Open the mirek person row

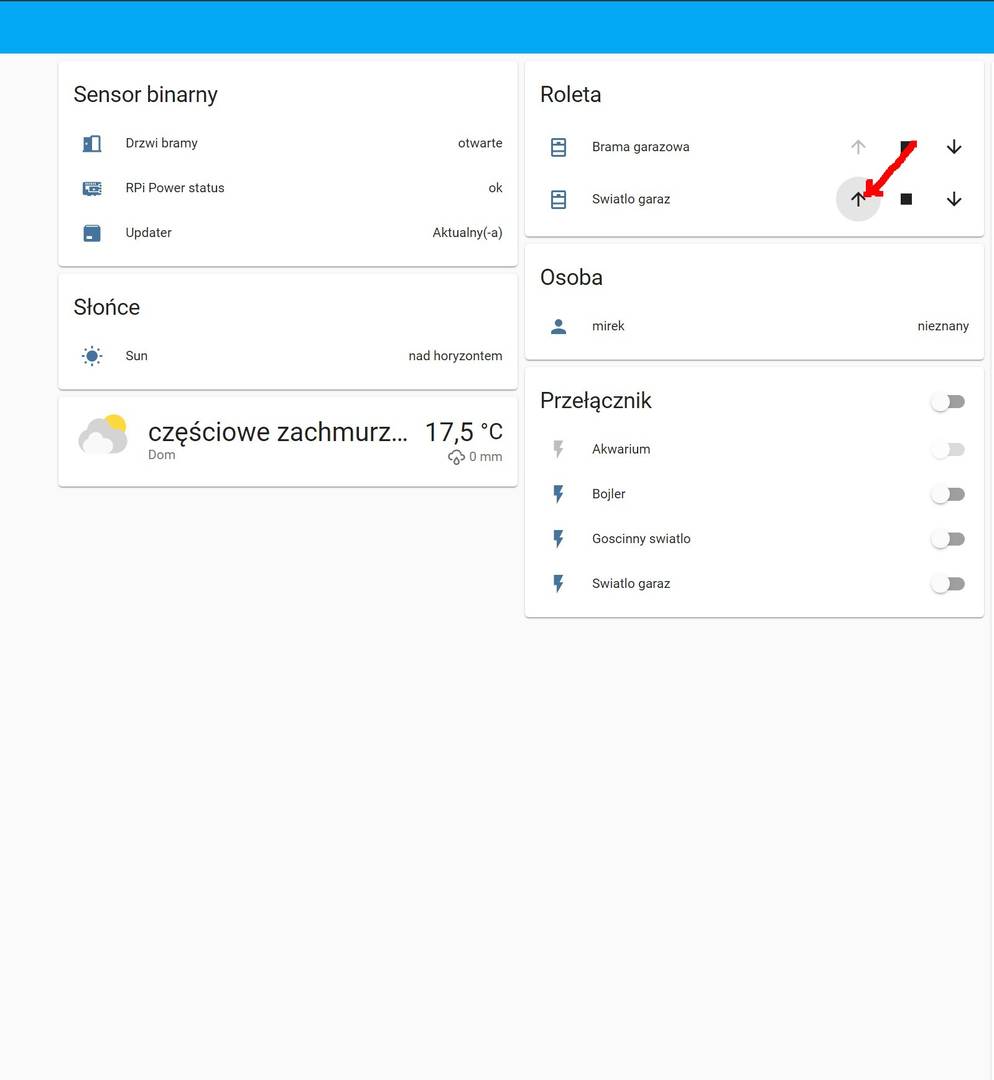[x=754, y=326]
